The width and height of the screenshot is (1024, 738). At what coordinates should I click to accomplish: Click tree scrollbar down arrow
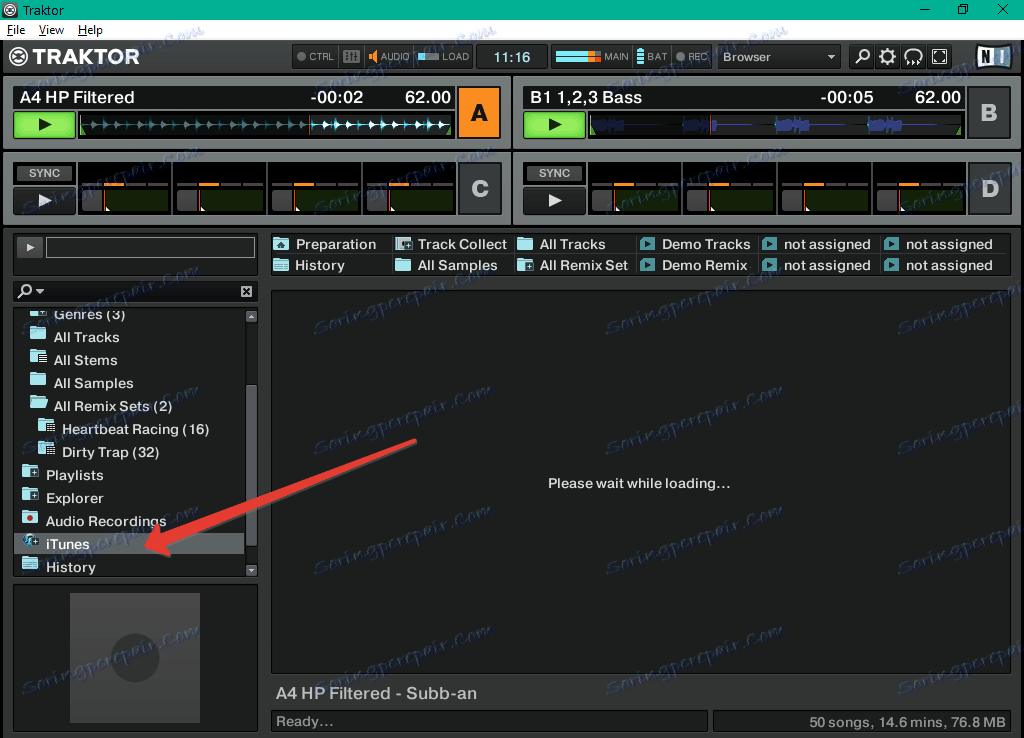pos(251,570)
